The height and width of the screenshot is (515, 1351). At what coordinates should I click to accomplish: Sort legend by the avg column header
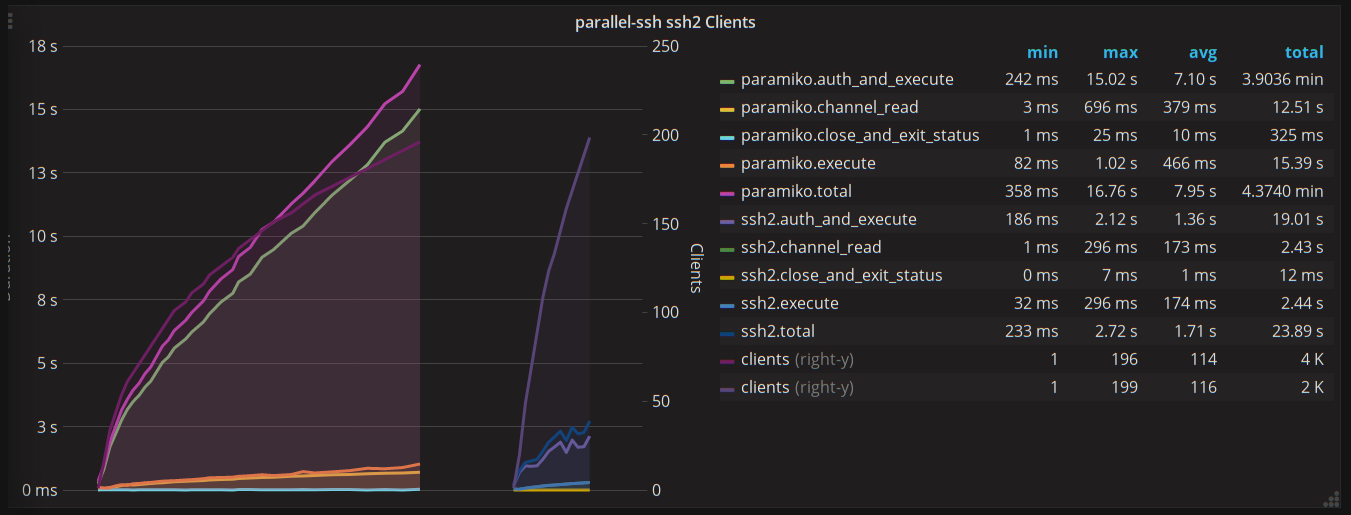pyautogui.click(x=1201, y=52)
